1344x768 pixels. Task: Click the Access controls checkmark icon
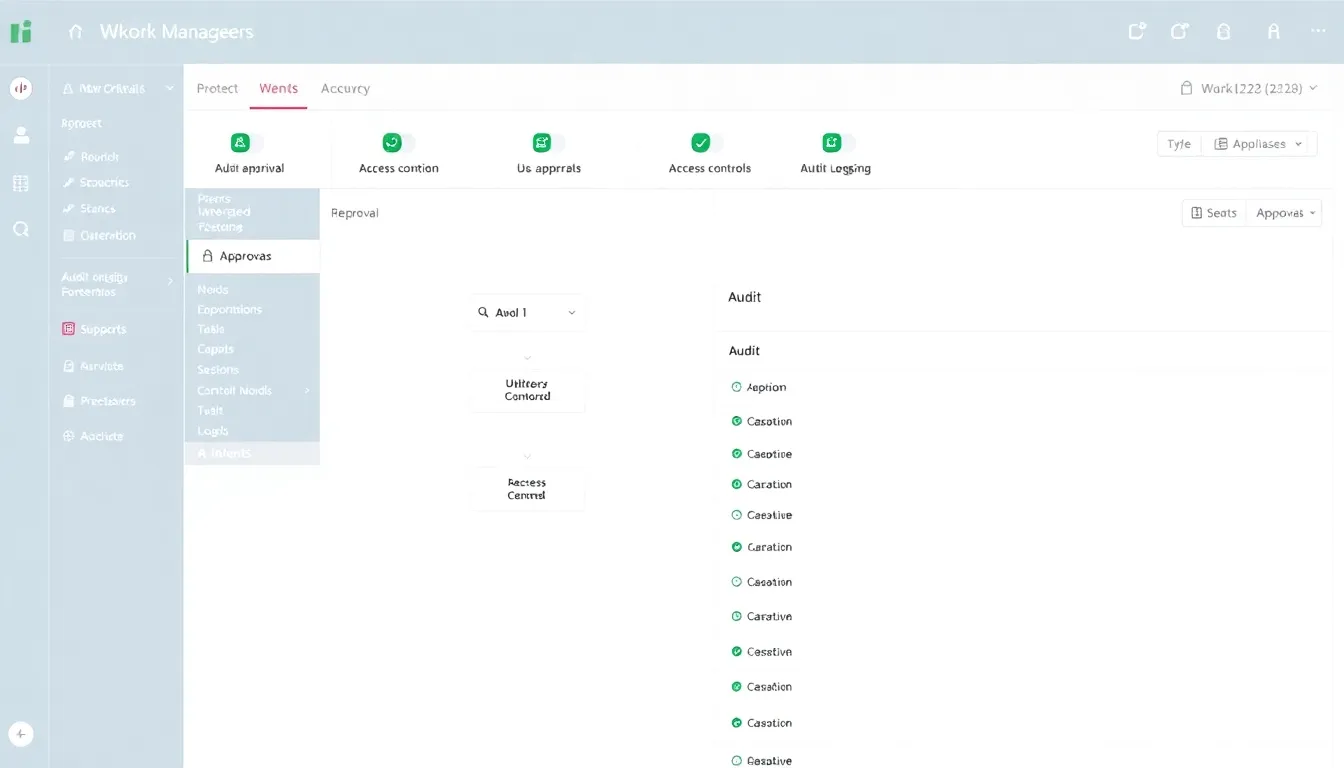pos(701,142)
